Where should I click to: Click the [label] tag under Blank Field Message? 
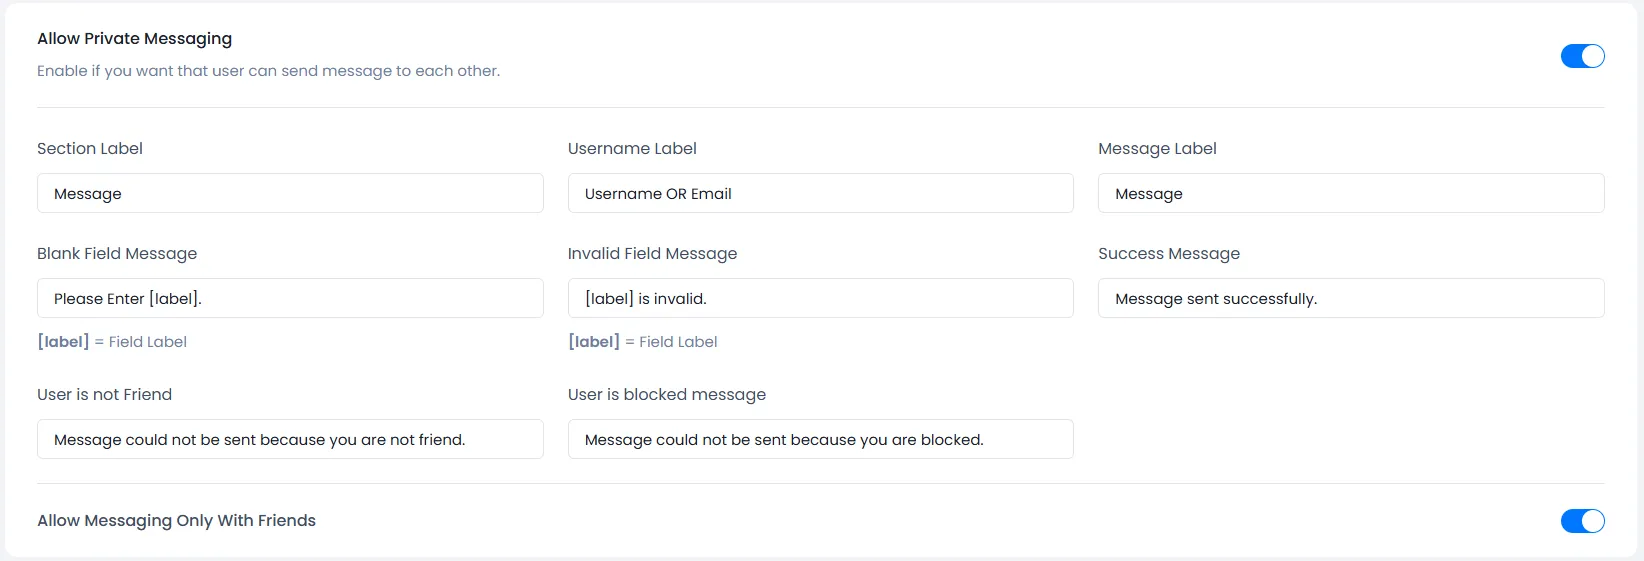coord(63,342)
